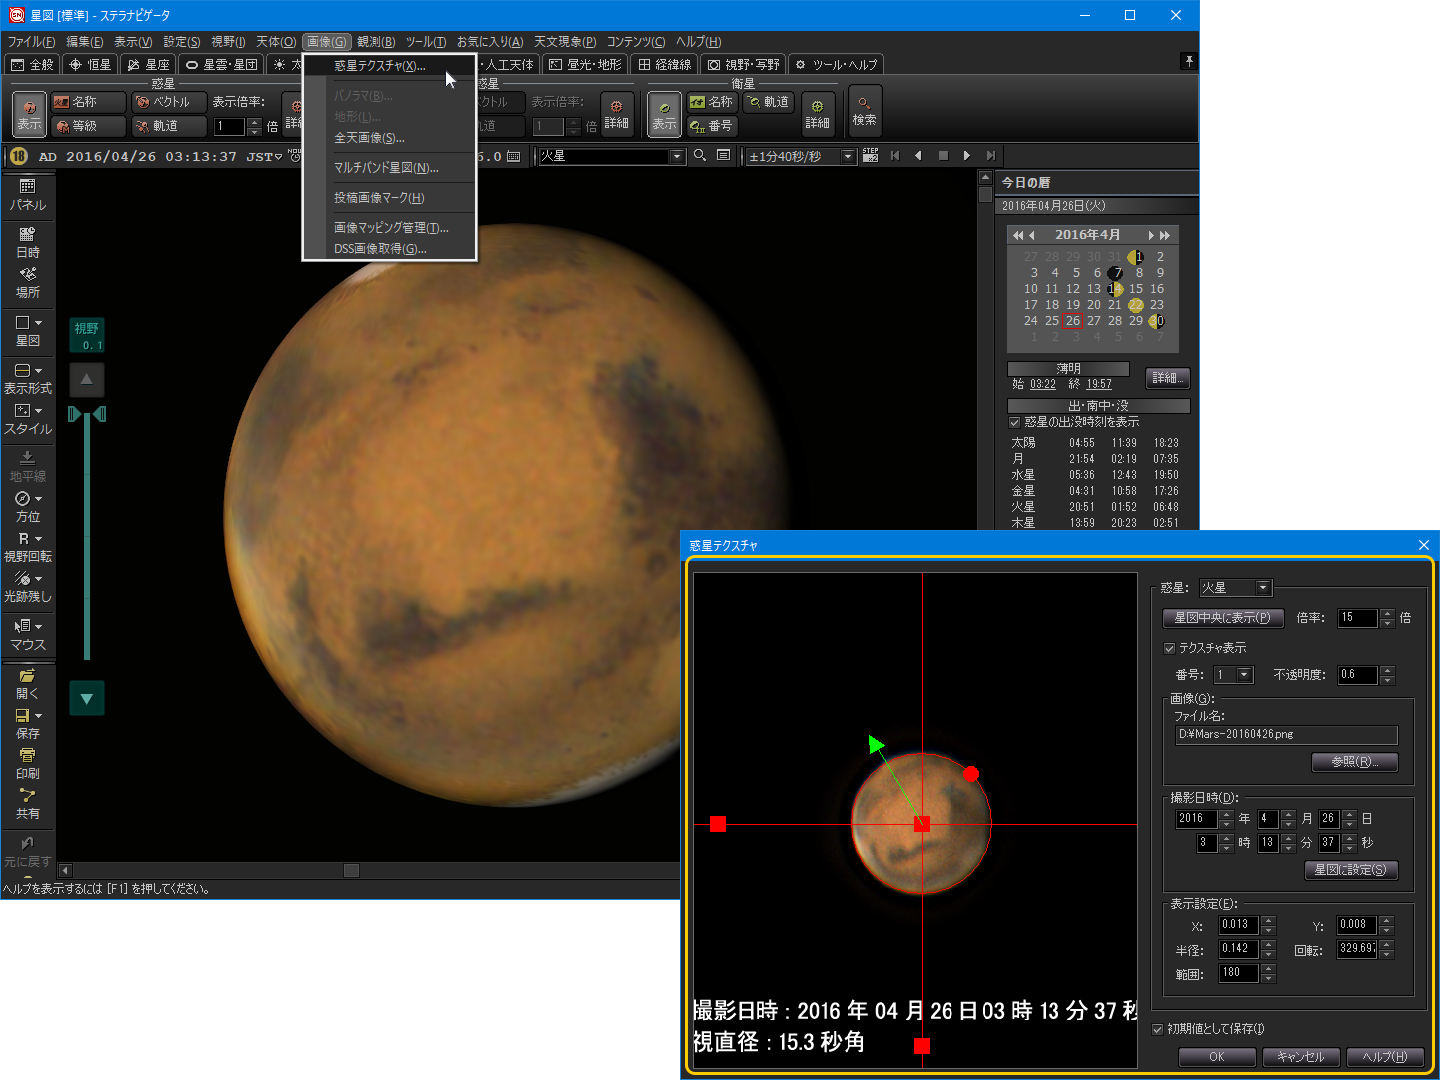Click the magnifier icon beside 火星 box

700,156
